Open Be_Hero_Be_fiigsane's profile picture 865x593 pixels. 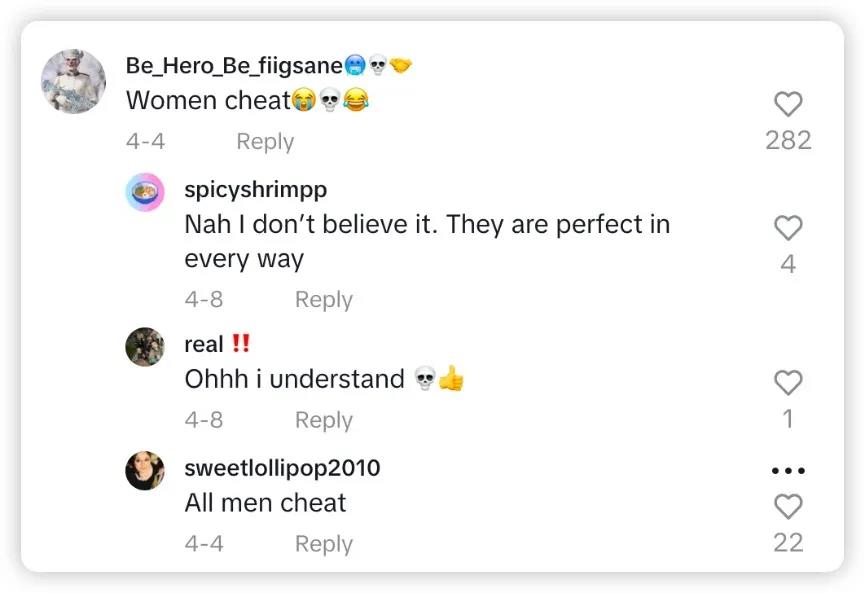coord(73,81)
